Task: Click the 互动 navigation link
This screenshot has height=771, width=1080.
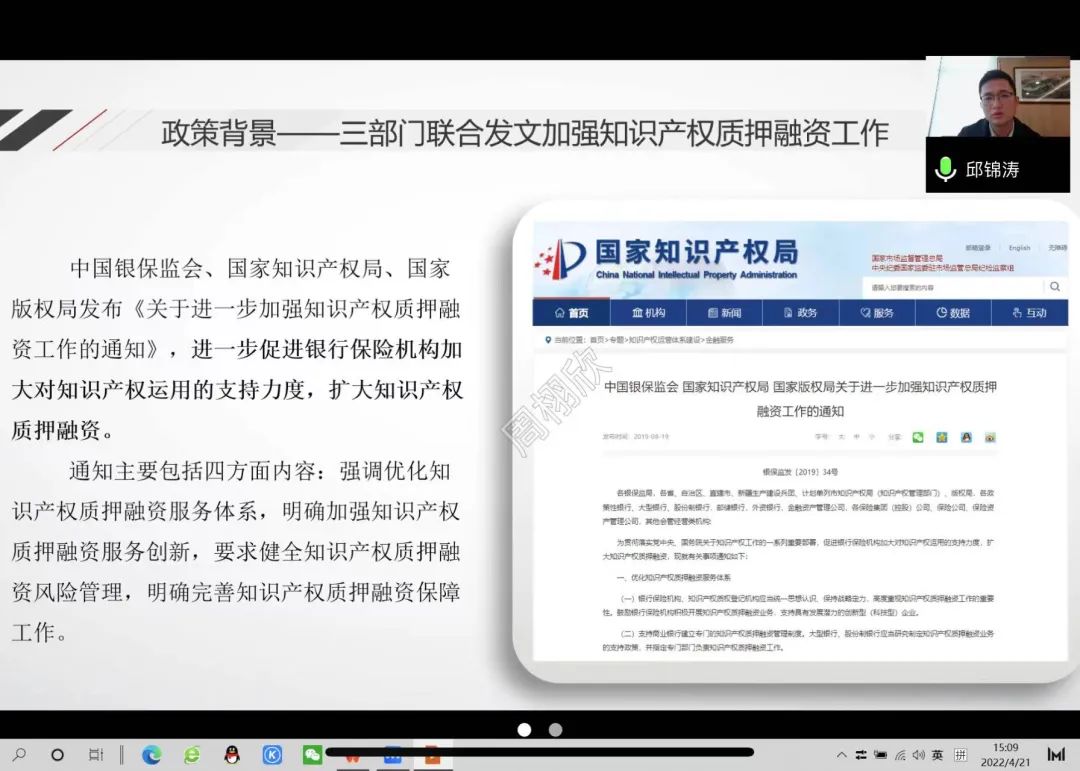Action: (1028, 313)
